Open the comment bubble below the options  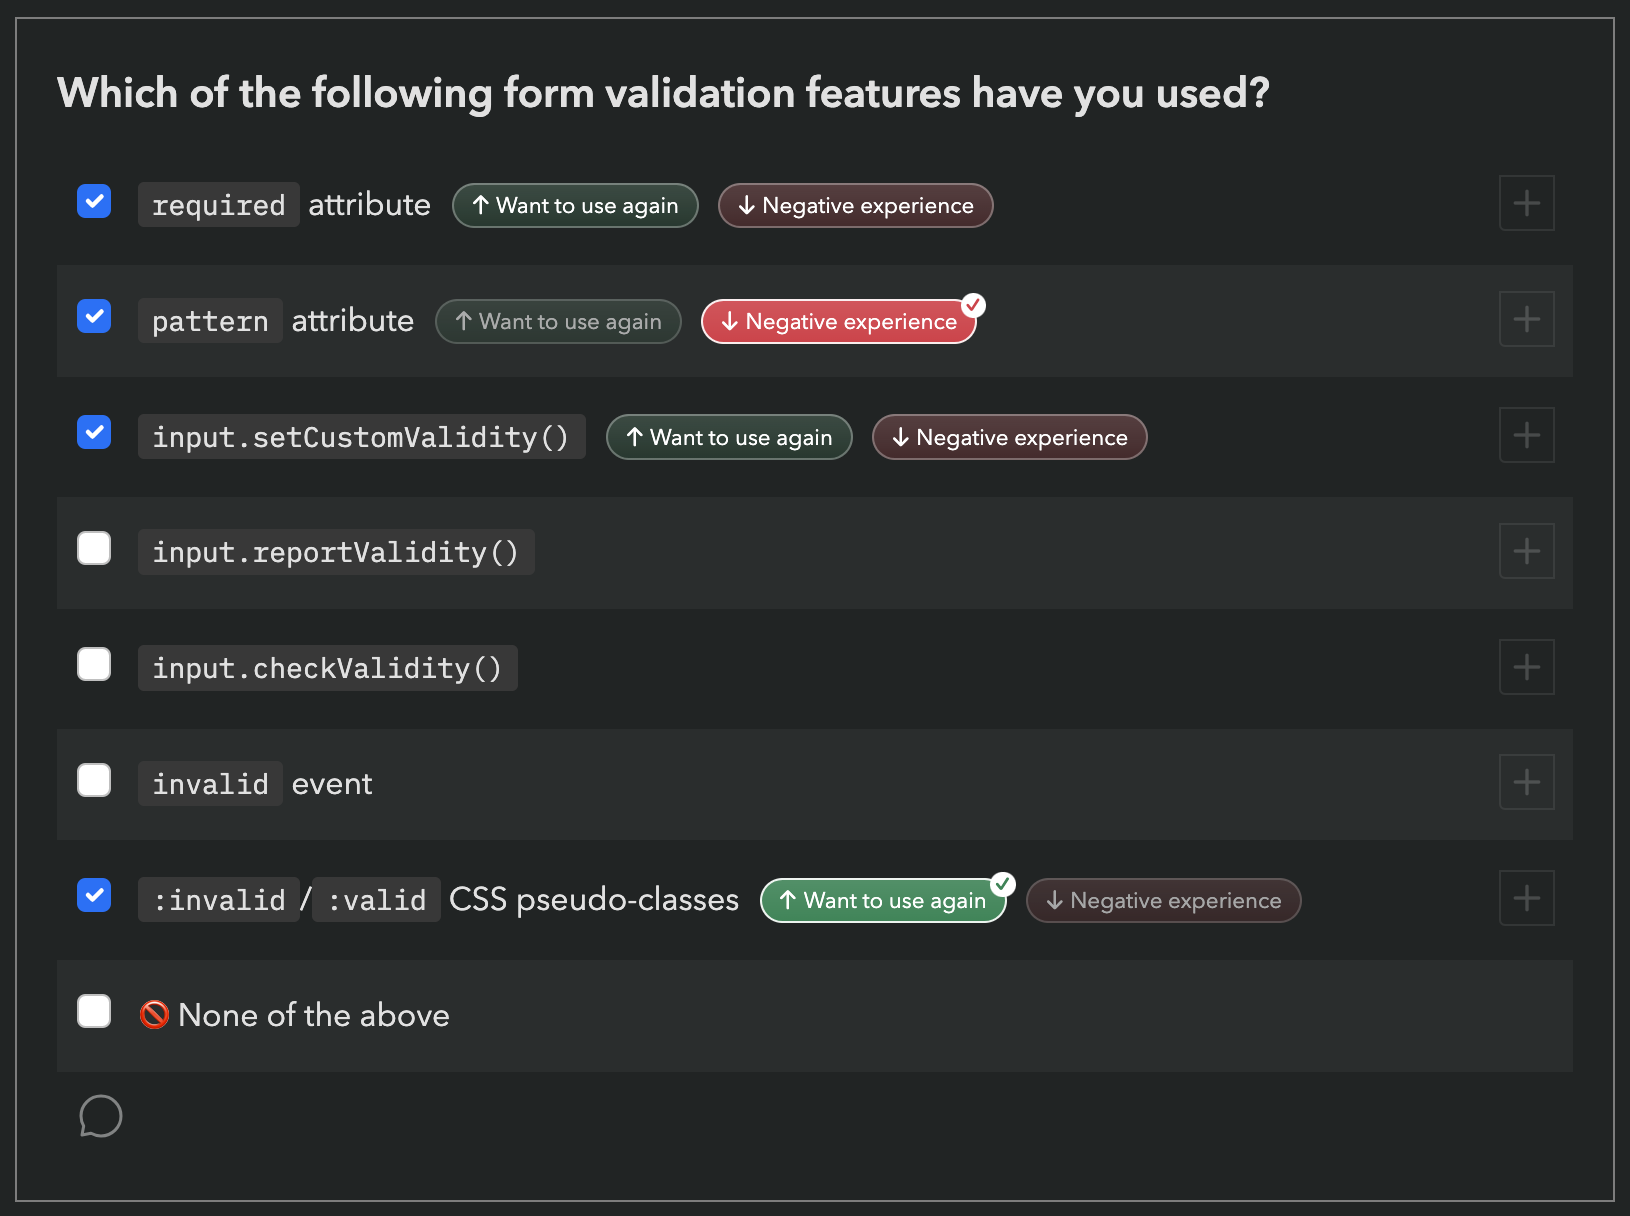100,1116
